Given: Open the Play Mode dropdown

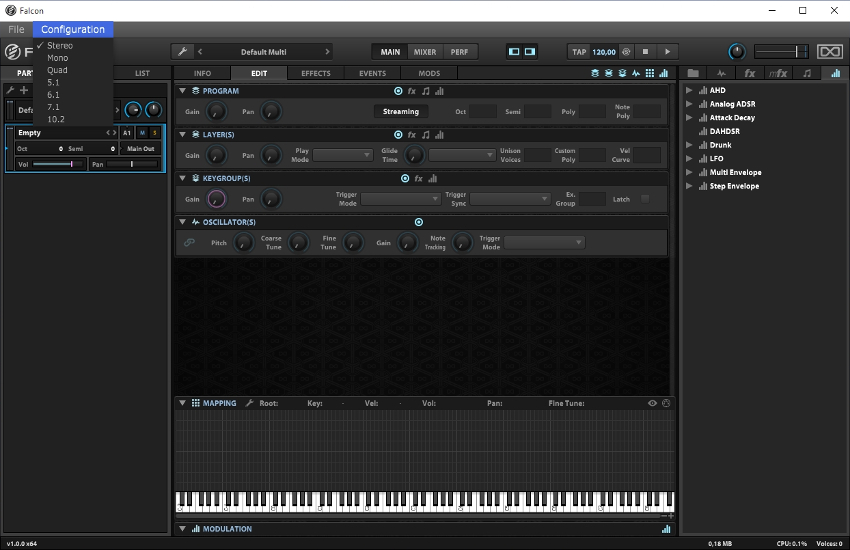Looking at the screenshot, I should pyautogui.click(x=343, y=155).
